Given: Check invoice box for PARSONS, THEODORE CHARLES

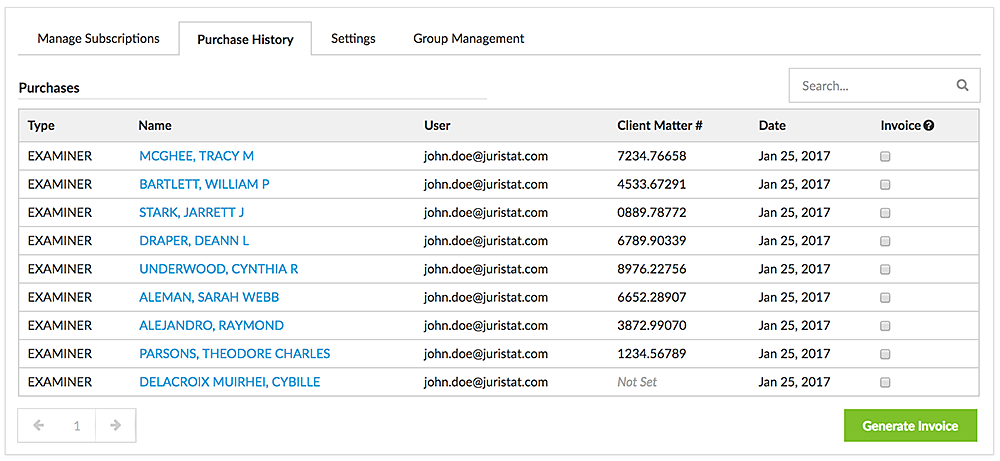Looking at the screenshot, I should point(885,354).
